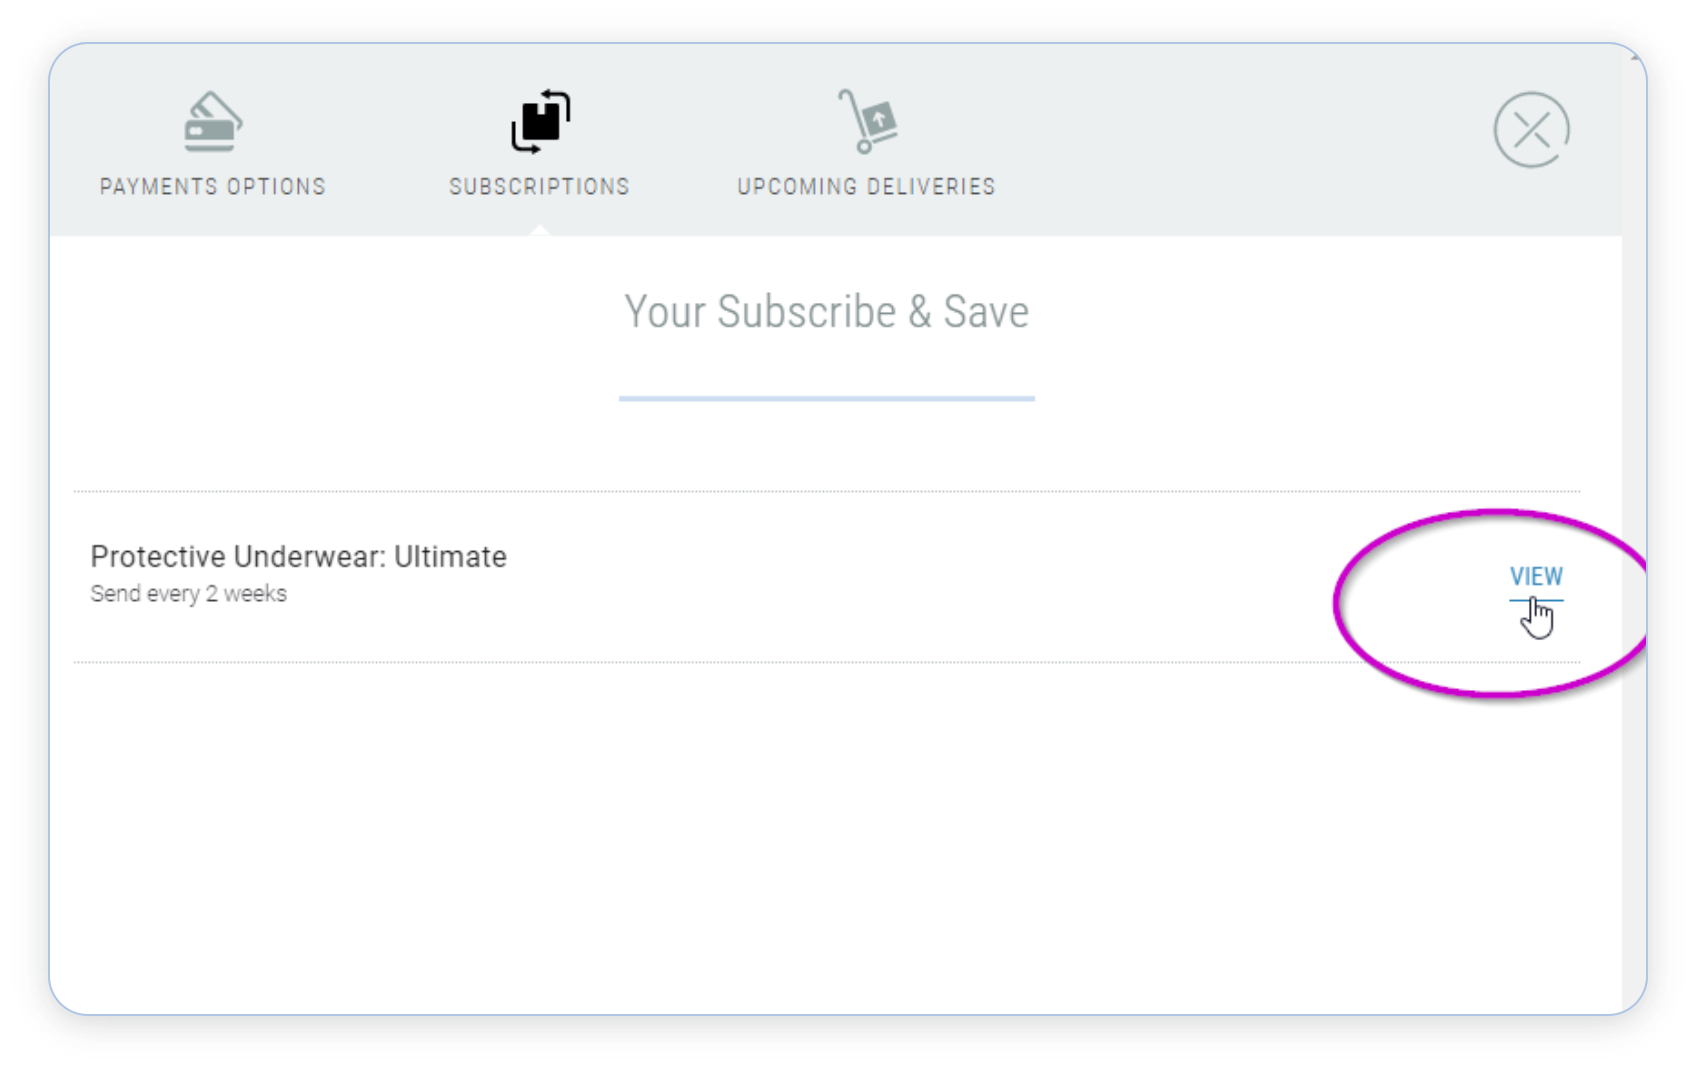Click the blue underline beneath the heading

click(827, 398)
